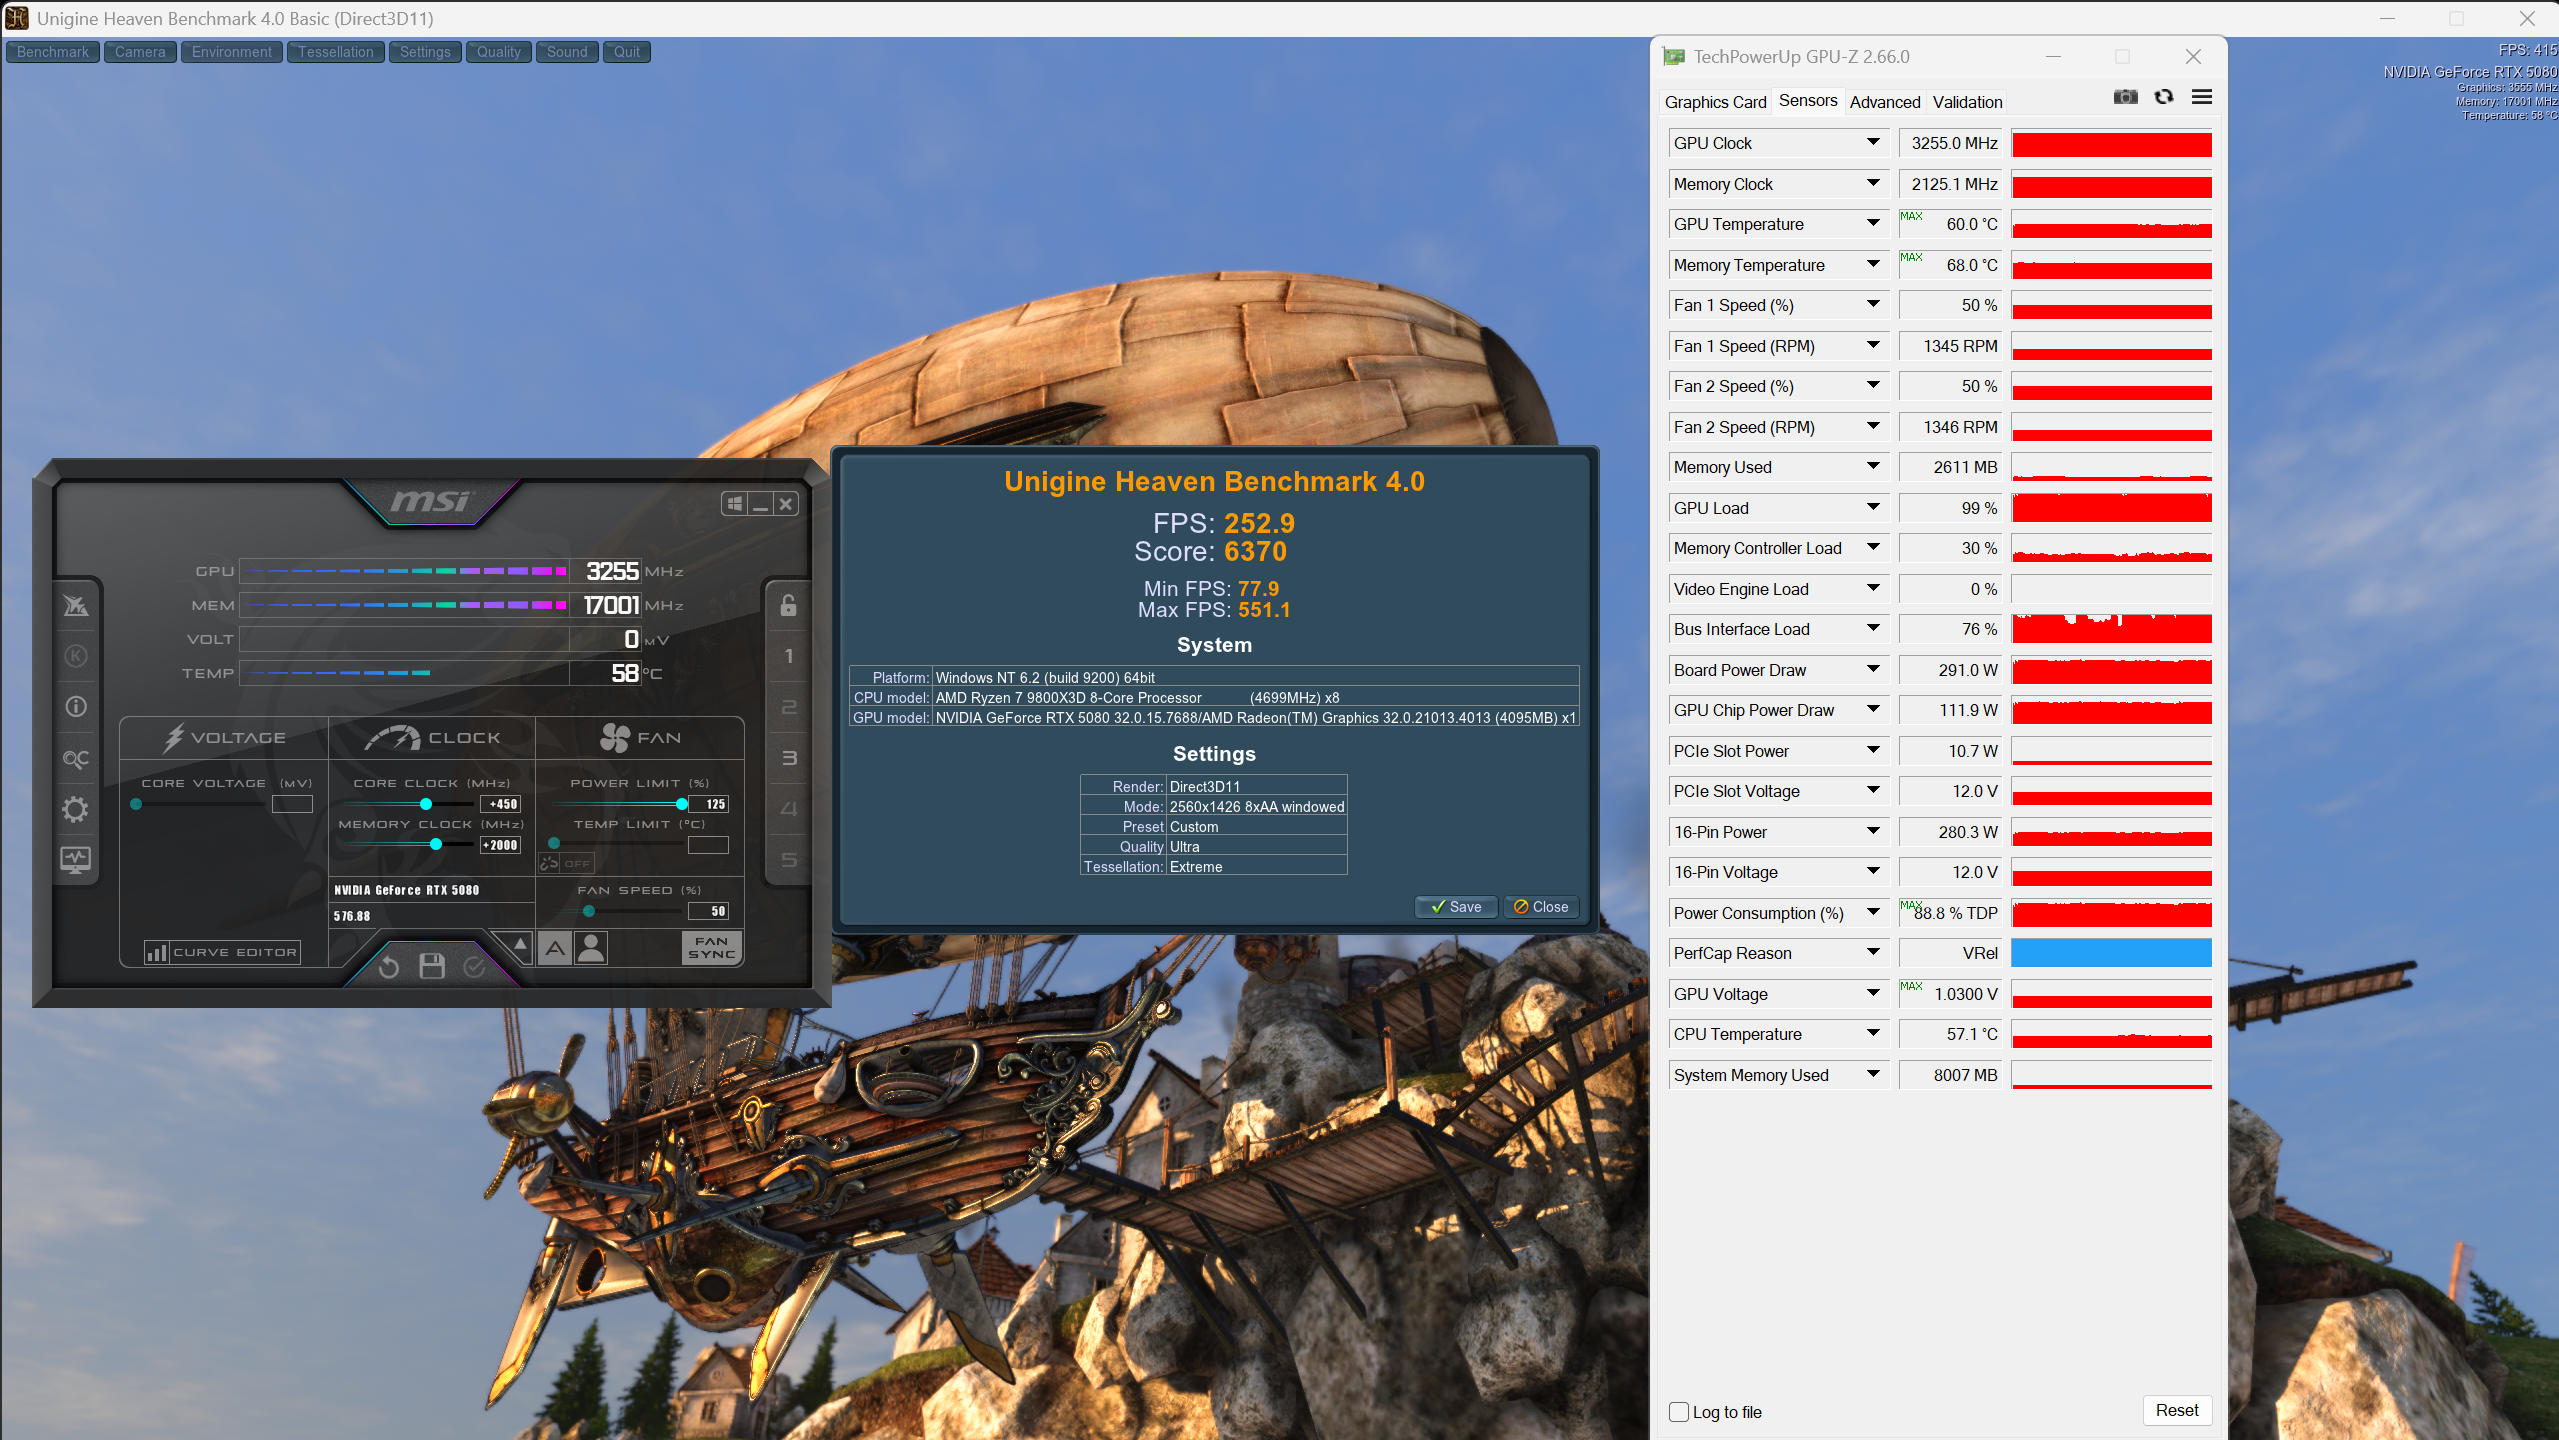2559x1440 pixels.
Task: Save Afterburner settings with floppy icon
Action: tap(432, 966)
